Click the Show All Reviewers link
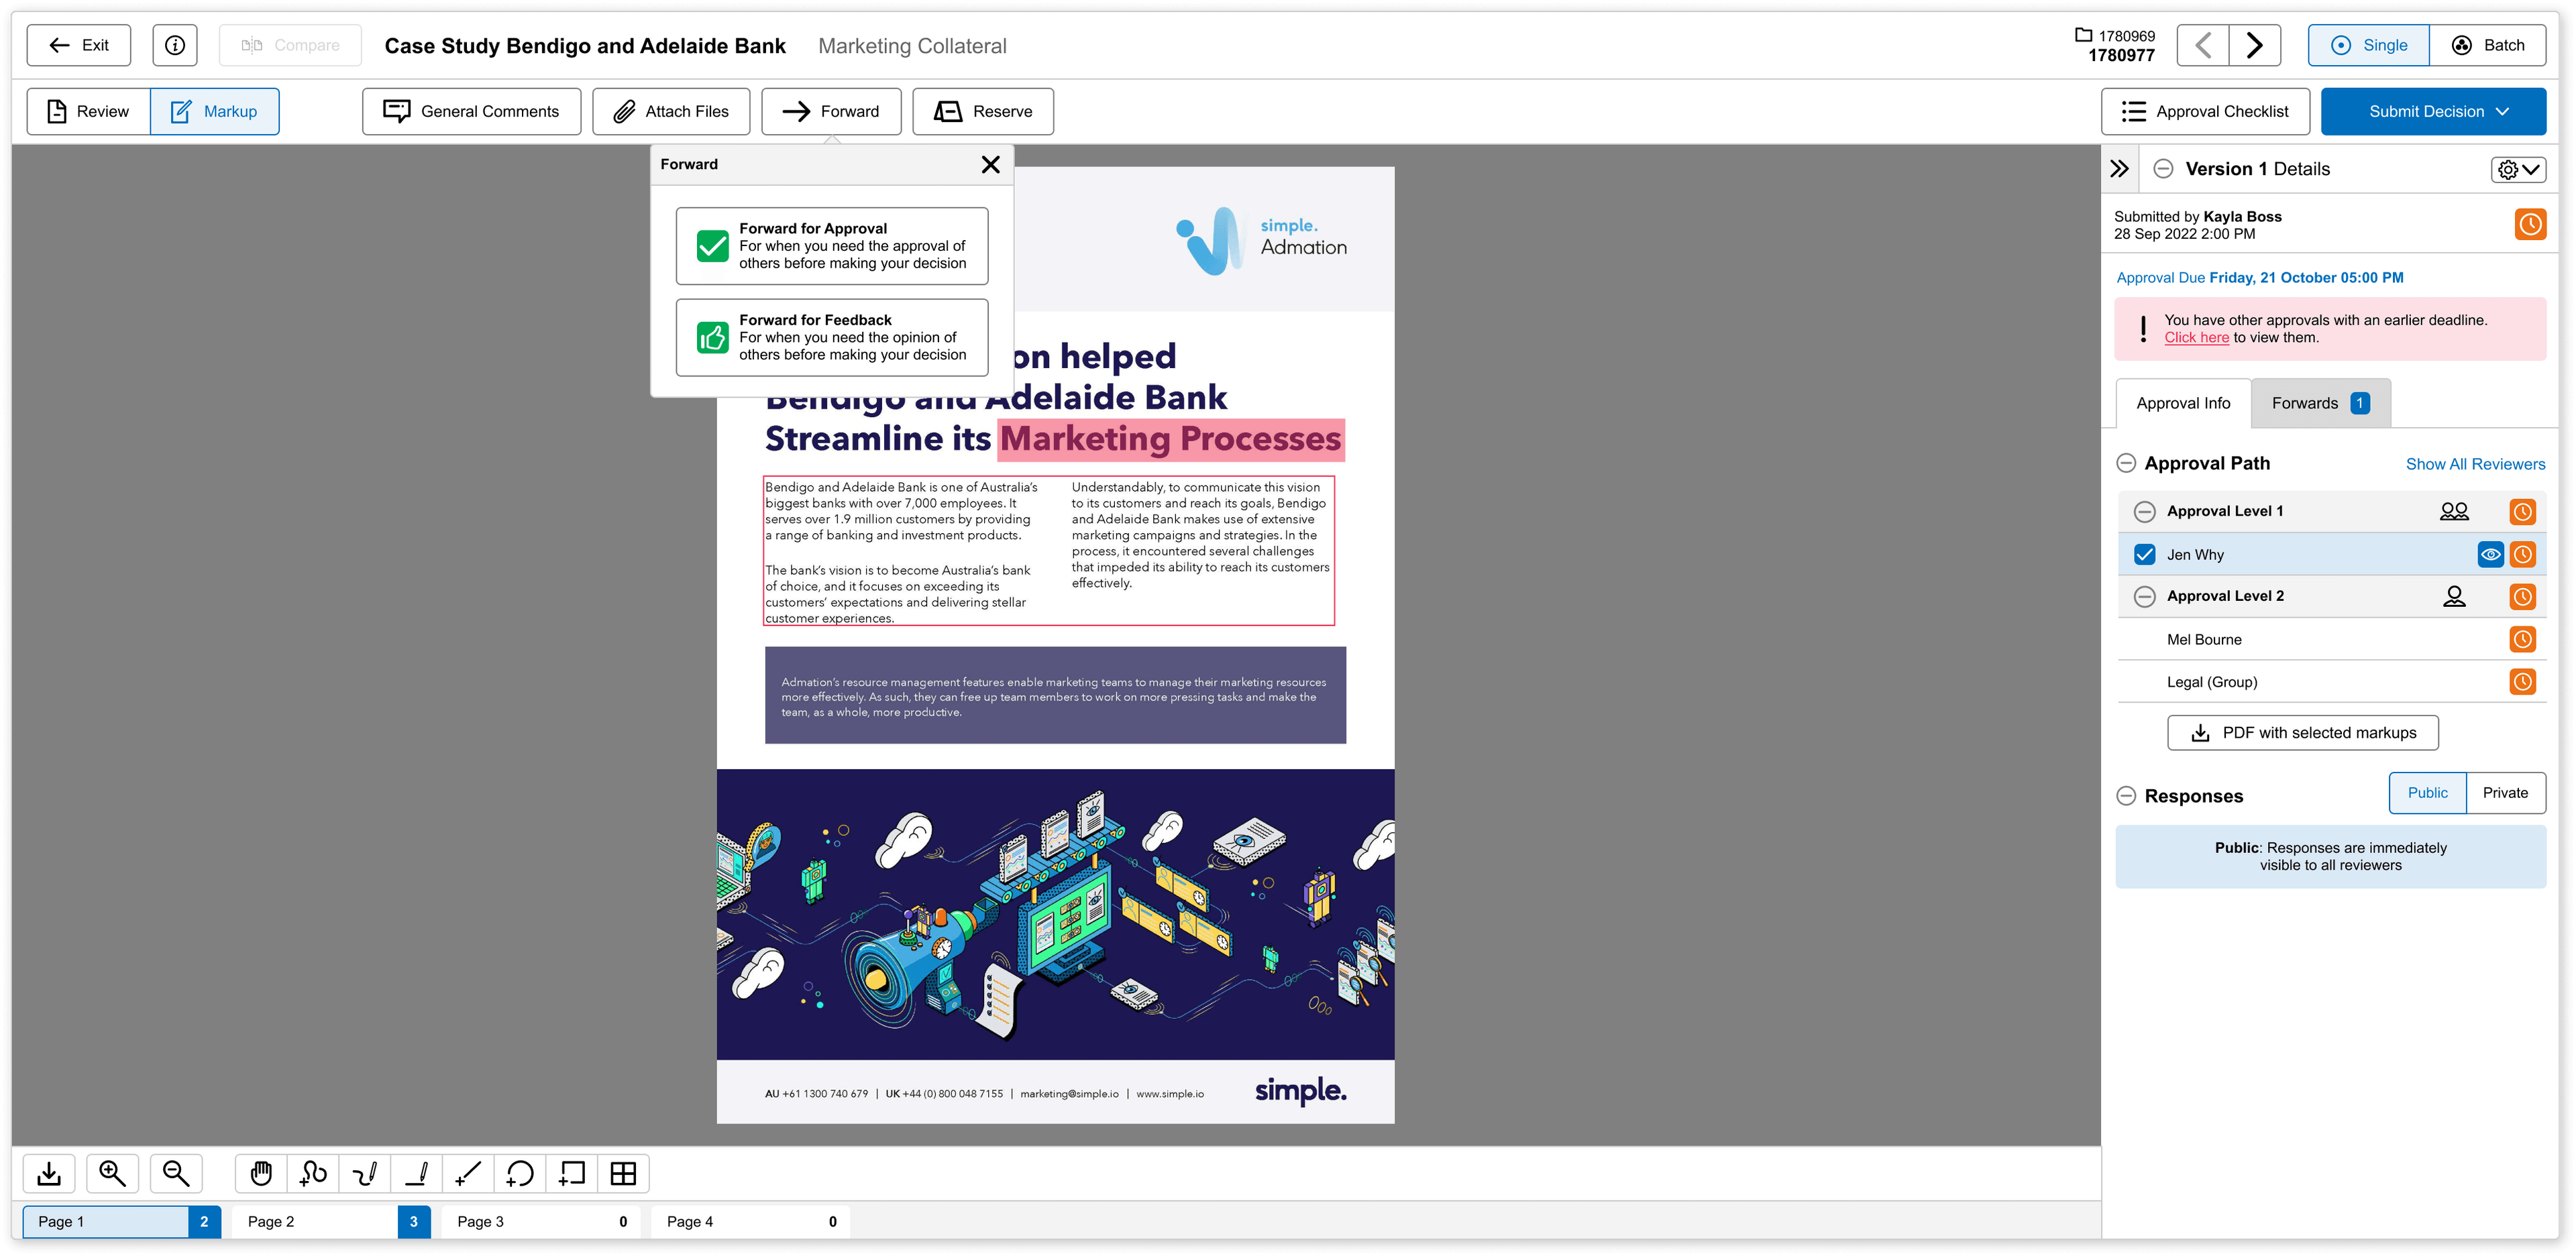The image size is (2576, 1256). click(2475, 464)
